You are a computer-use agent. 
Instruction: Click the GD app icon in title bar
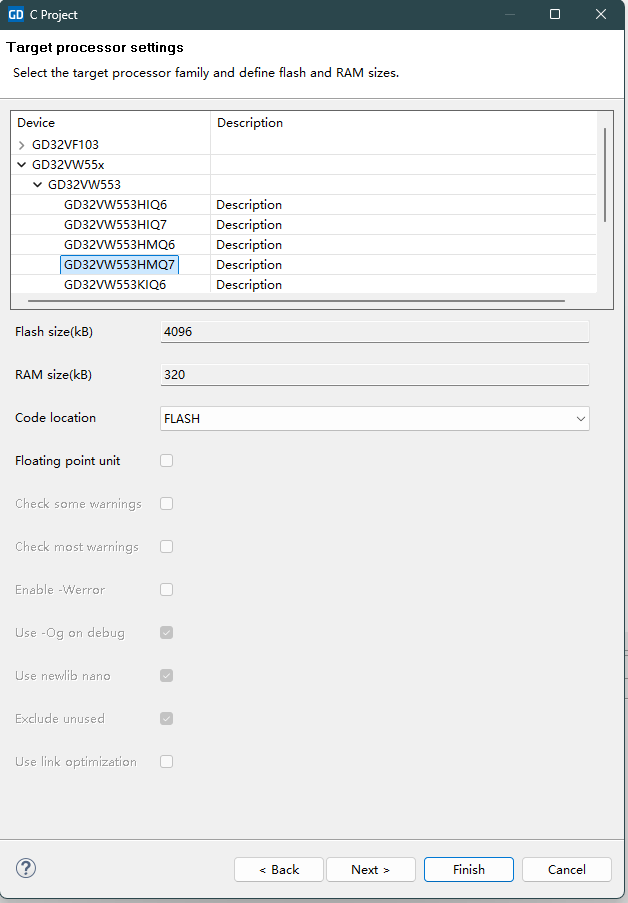pos(15,15)
